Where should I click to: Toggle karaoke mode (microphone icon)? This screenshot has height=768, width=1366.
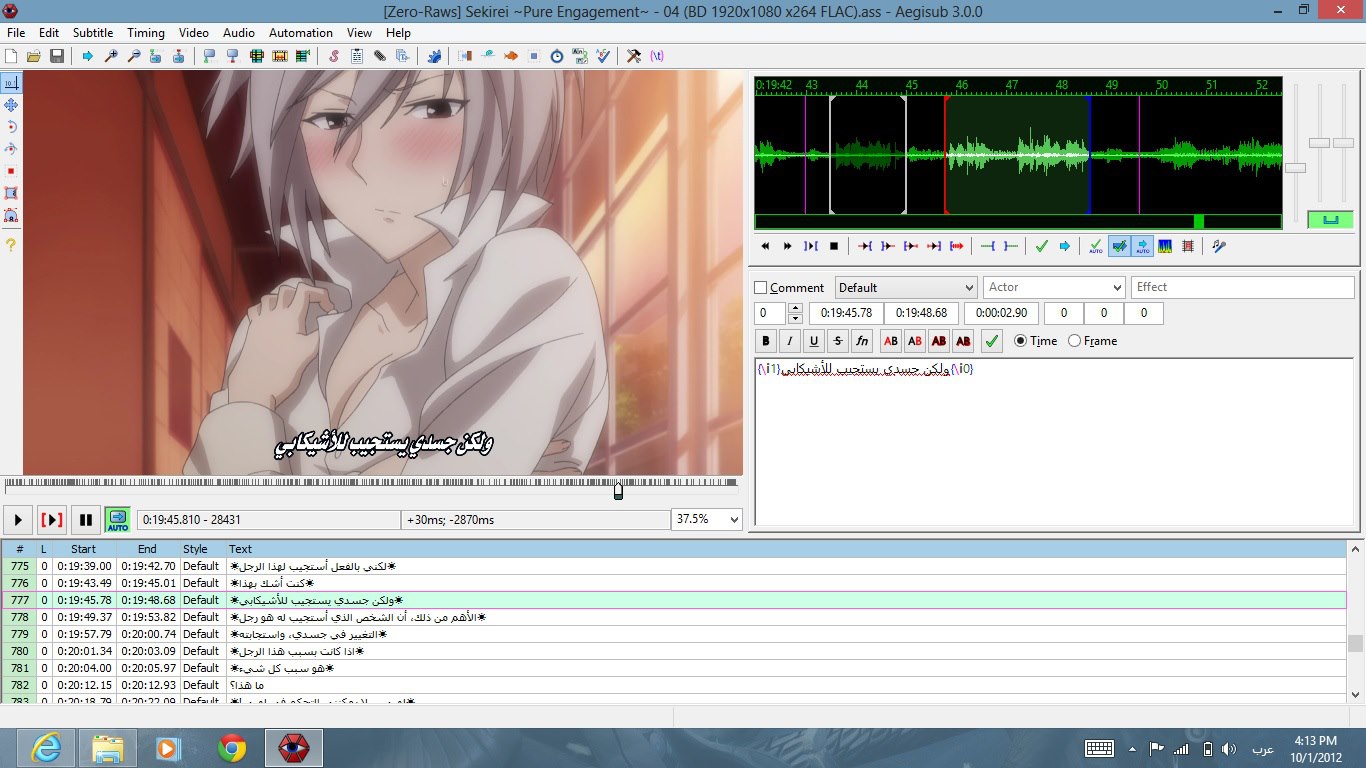[x=1219, y=246]
